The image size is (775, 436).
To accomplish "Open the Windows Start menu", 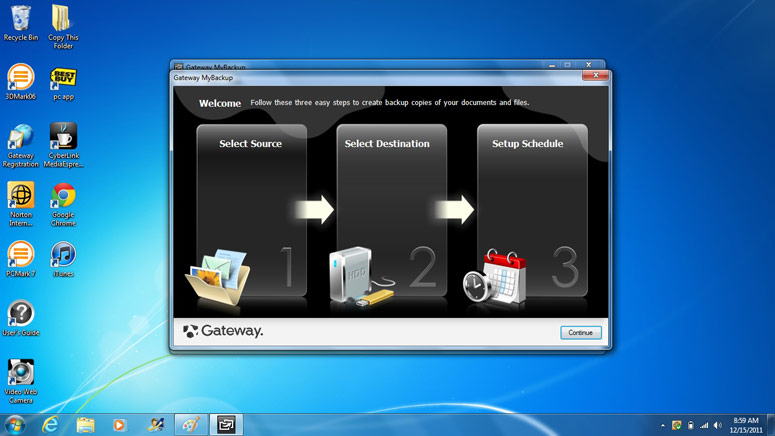I will 15,425.
